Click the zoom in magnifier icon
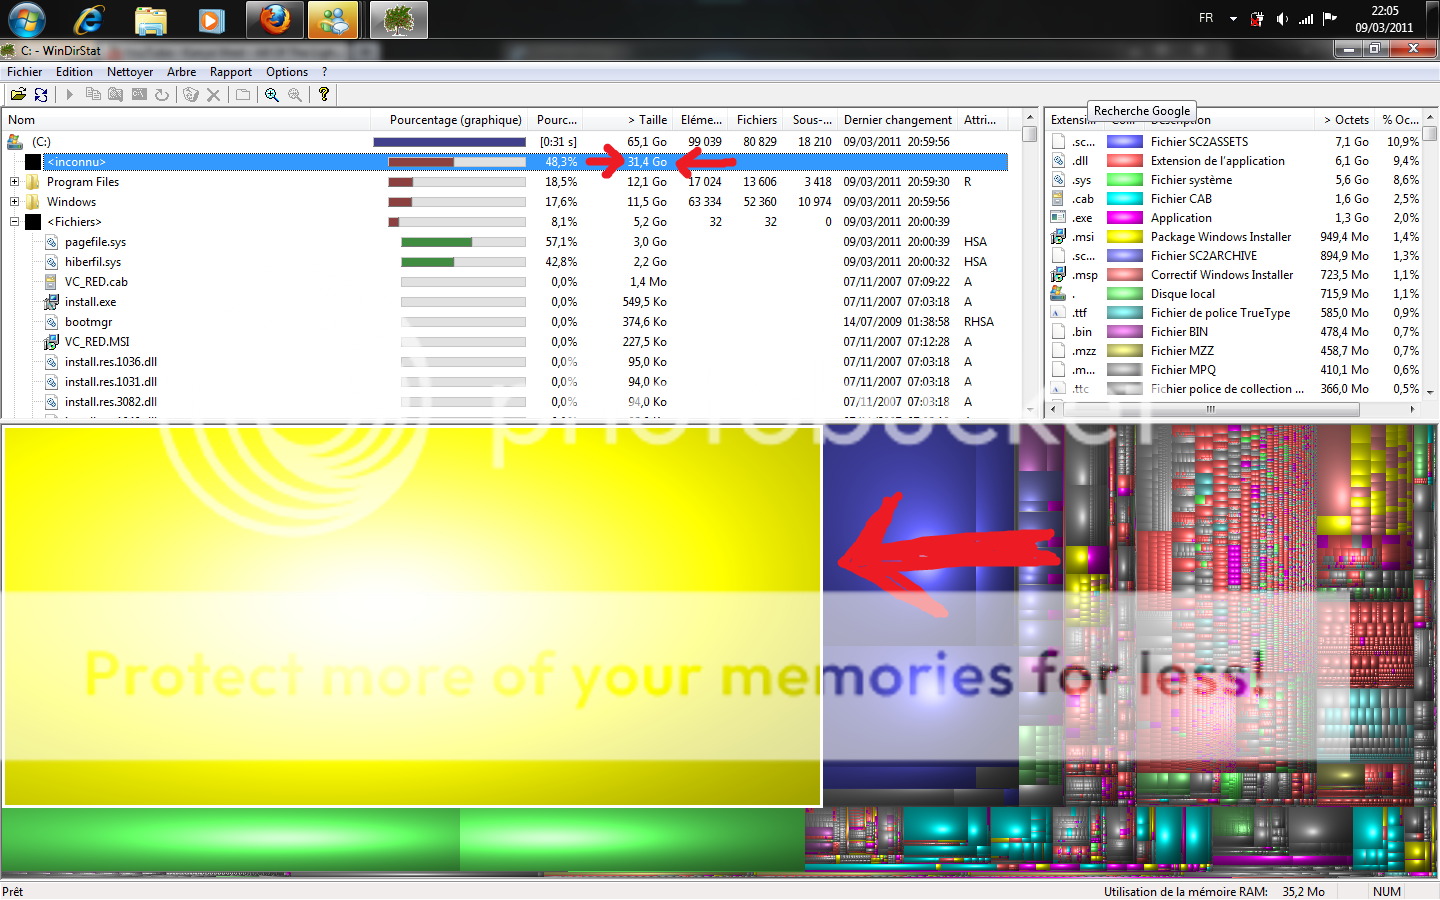Viewport: 1440px width, 900px height. 272,94
